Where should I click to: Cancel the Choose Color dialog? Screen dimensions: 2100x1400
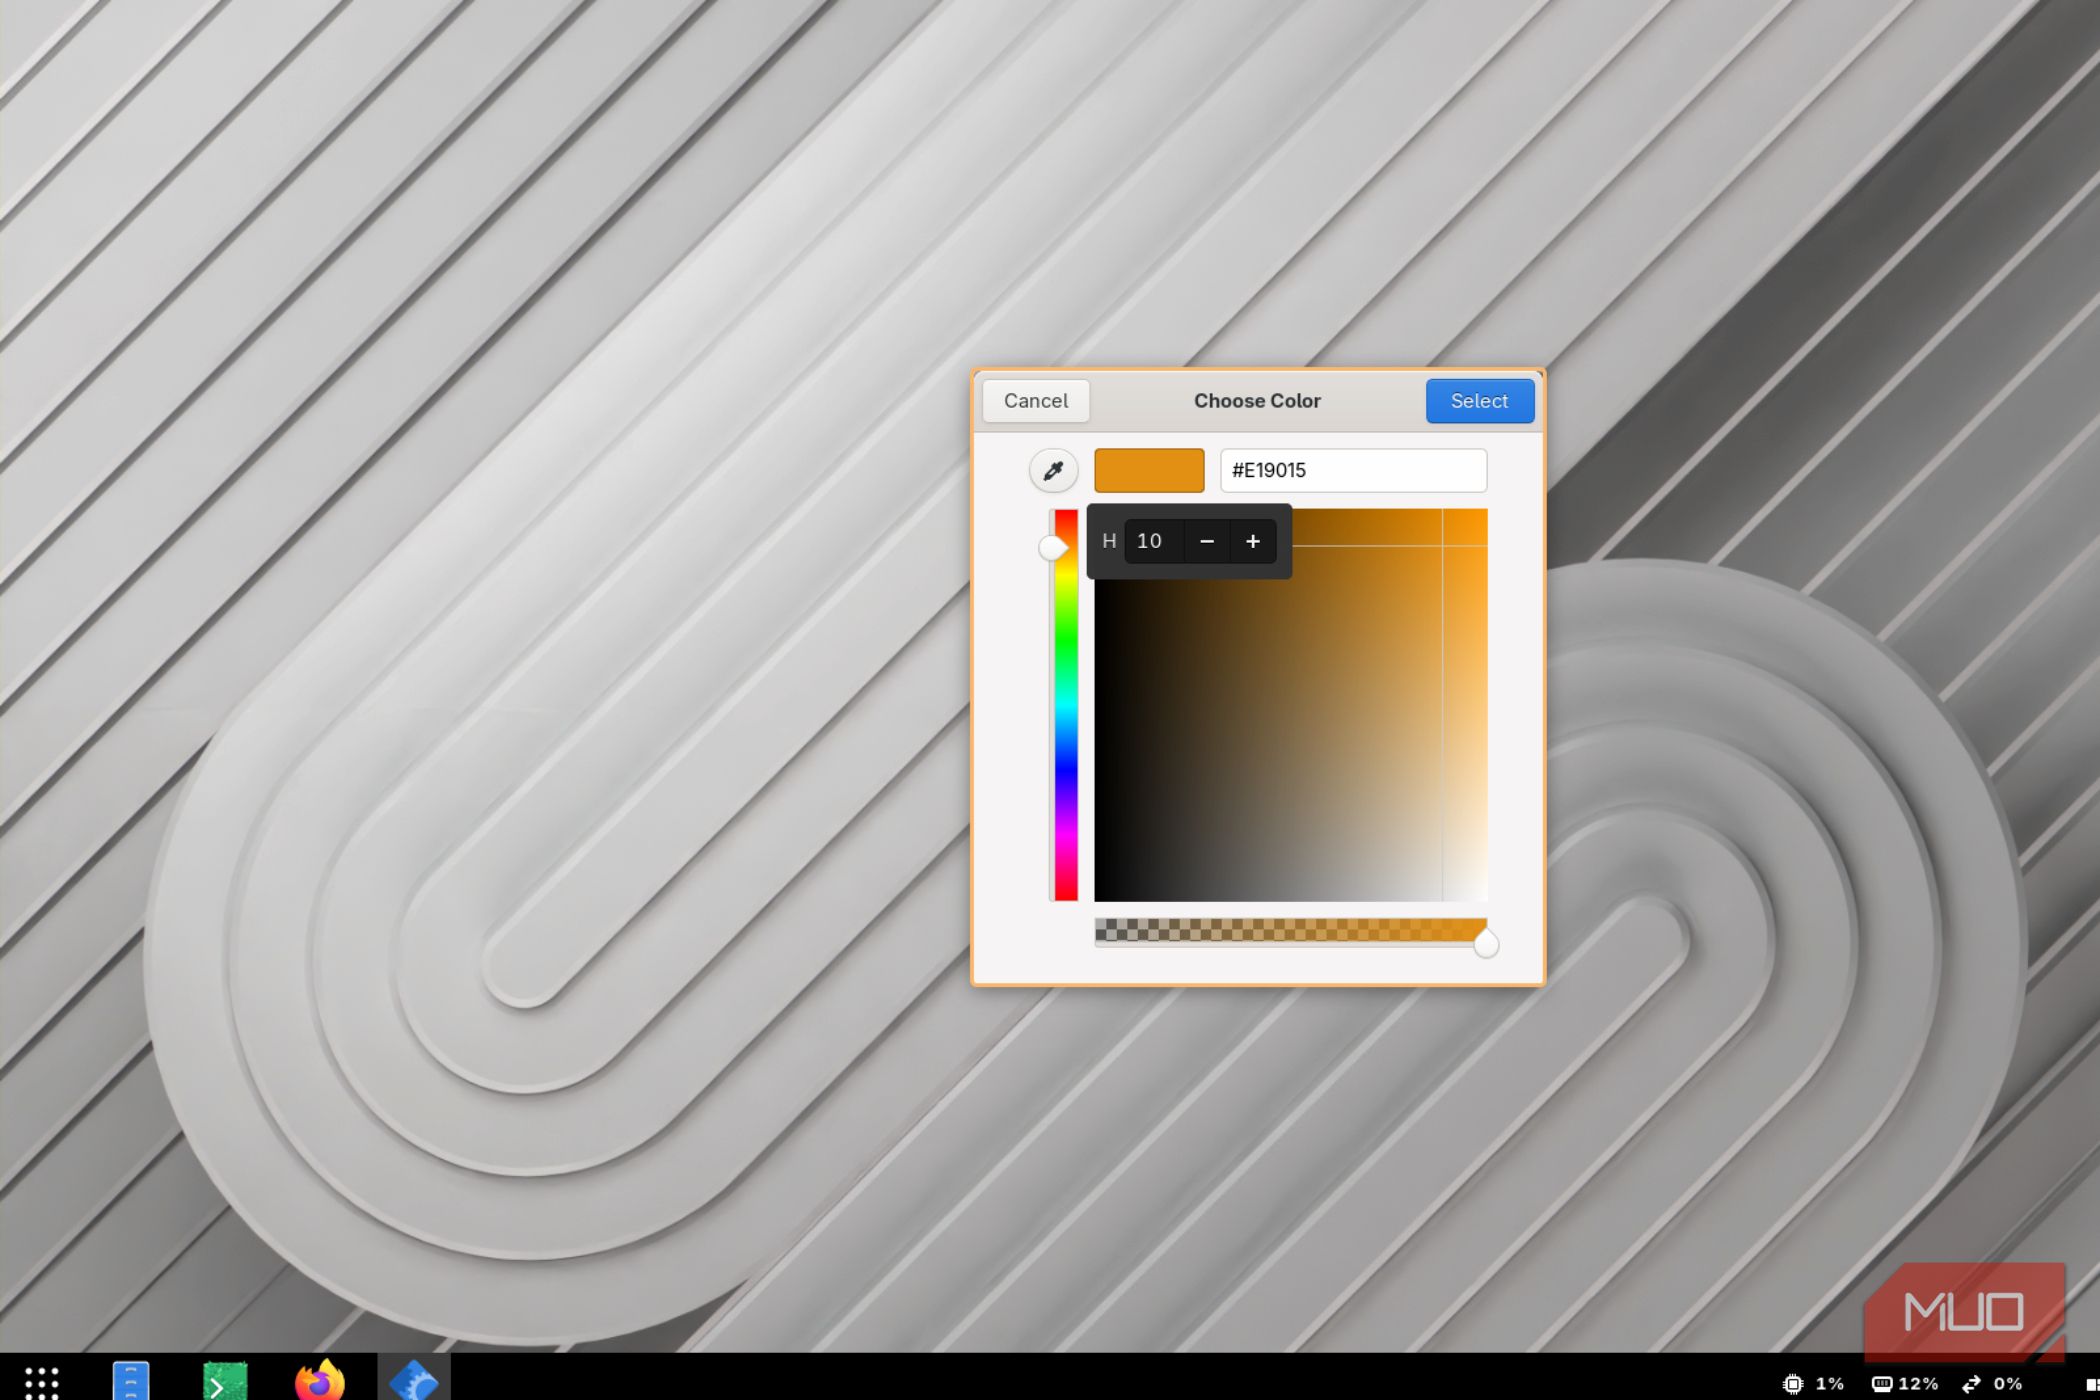tap(1035, 400)
